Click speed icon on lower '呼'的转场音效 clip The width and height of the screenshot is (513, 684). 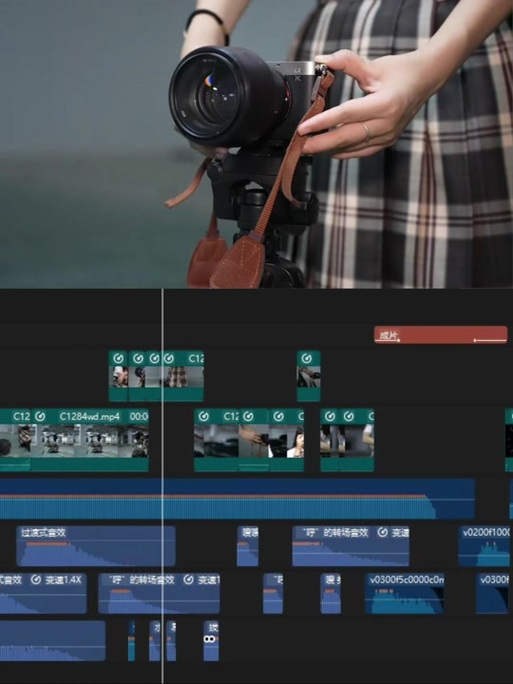pyautogui.click(x=188, y=580)
